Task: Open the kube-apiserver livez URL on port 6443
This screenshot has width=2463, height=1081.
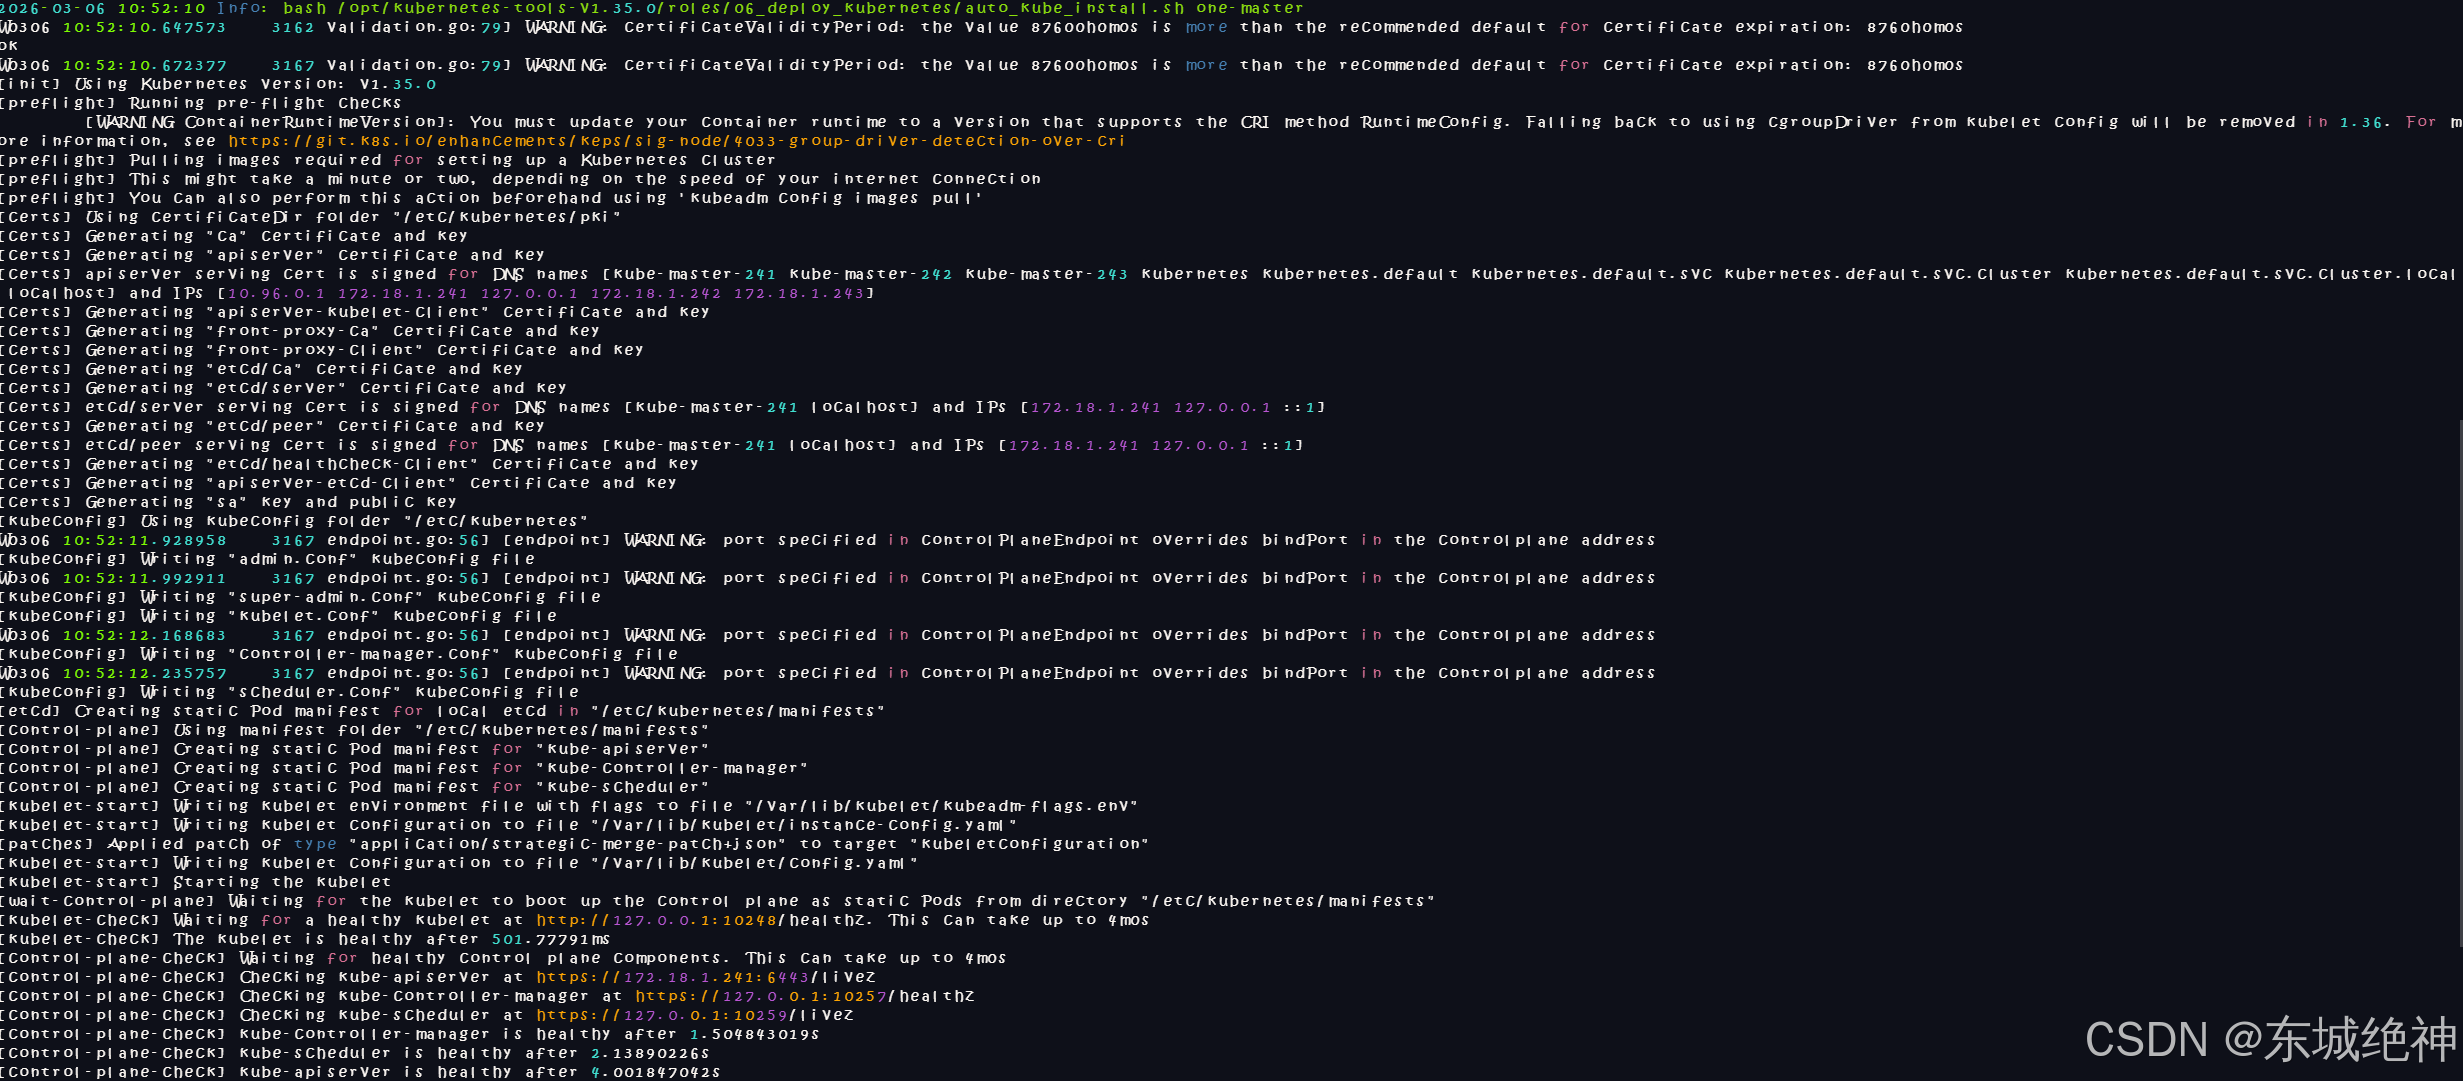Action: tap(705, 977)
